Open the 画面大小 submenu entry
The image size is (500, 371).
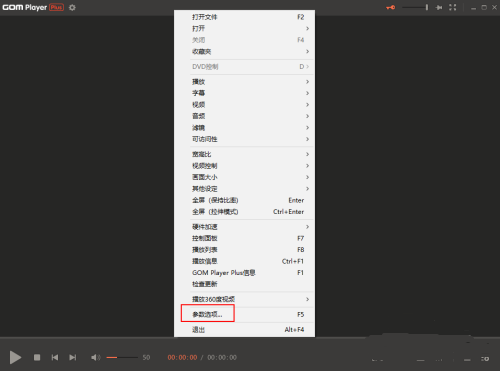coord(244,177)
